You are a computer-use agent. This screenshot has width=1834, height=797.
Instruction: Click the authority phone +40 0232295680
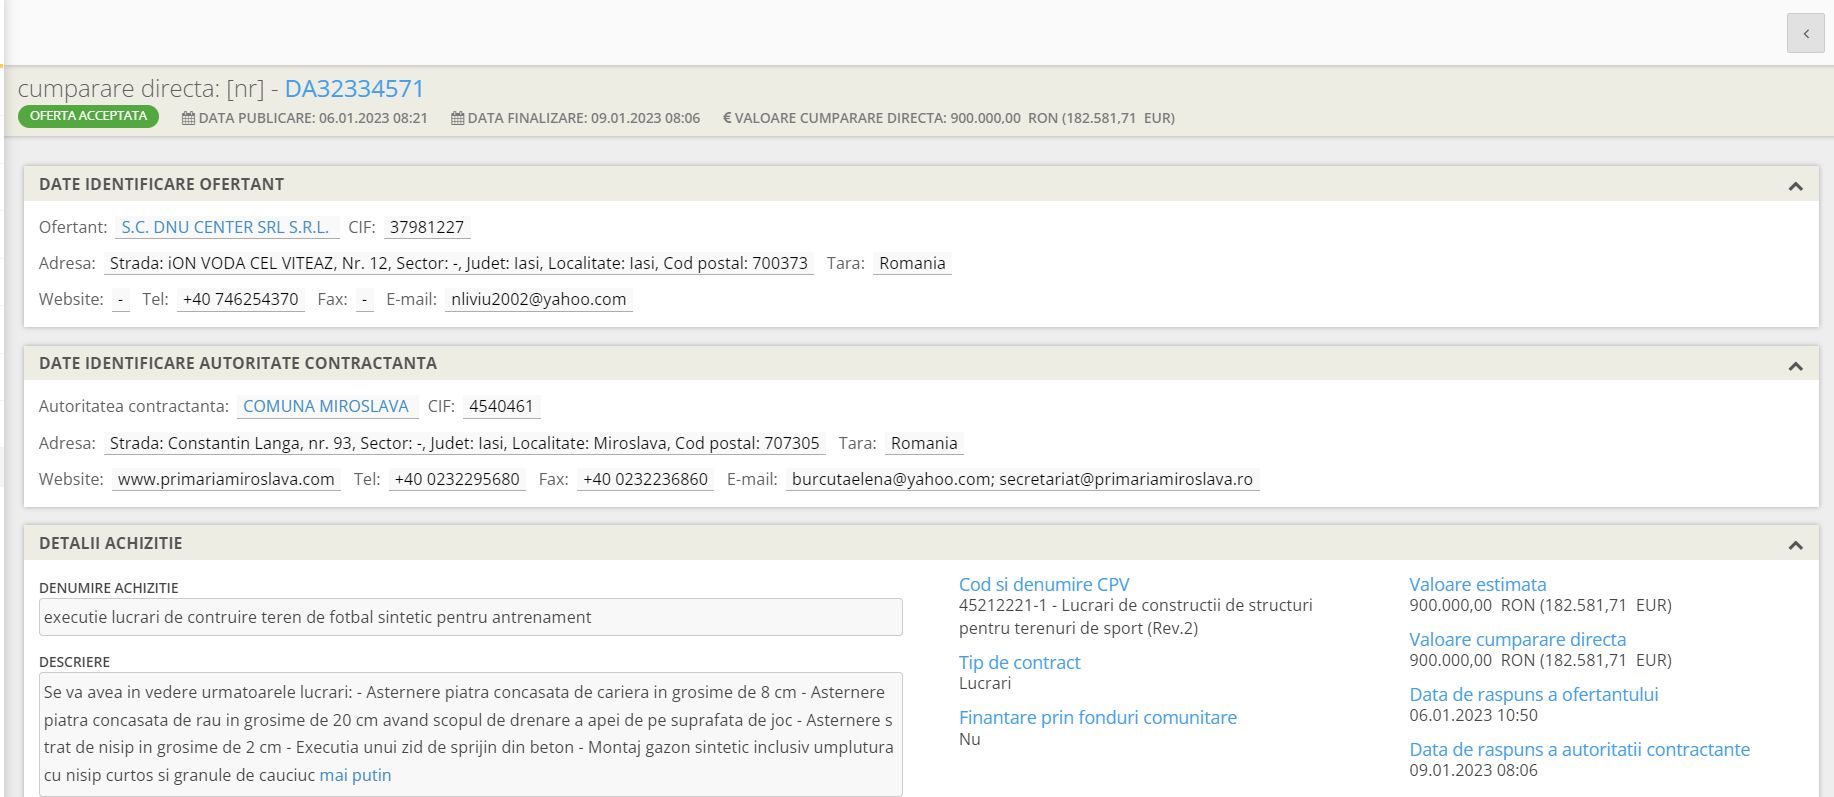pos(457,479)
